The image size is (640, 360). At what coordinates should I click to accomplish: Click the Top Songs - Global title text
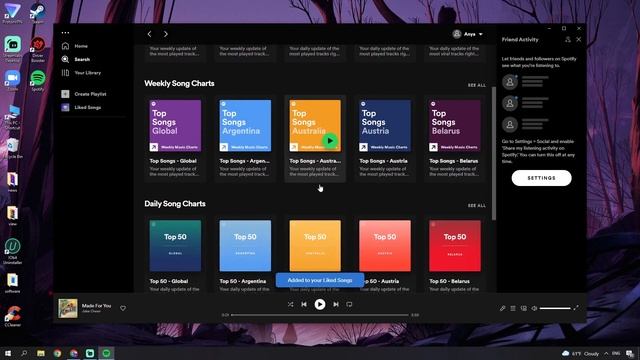point(173,161)
